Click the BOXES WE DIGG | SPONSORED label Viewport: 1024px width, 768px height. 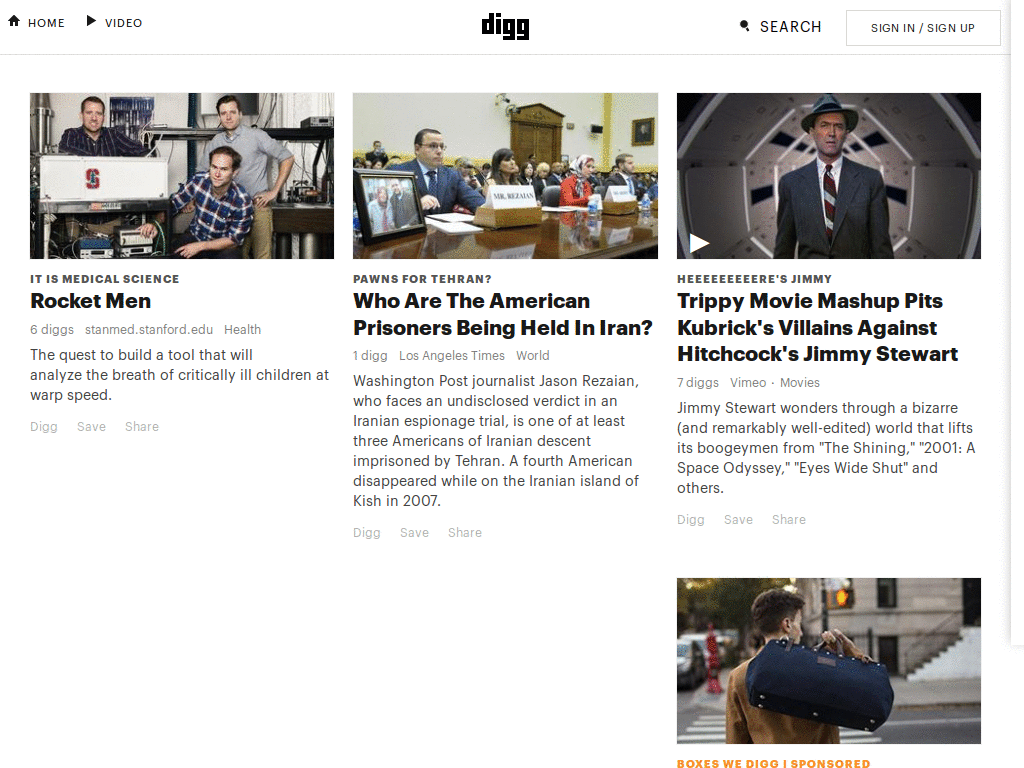(773, 763)
